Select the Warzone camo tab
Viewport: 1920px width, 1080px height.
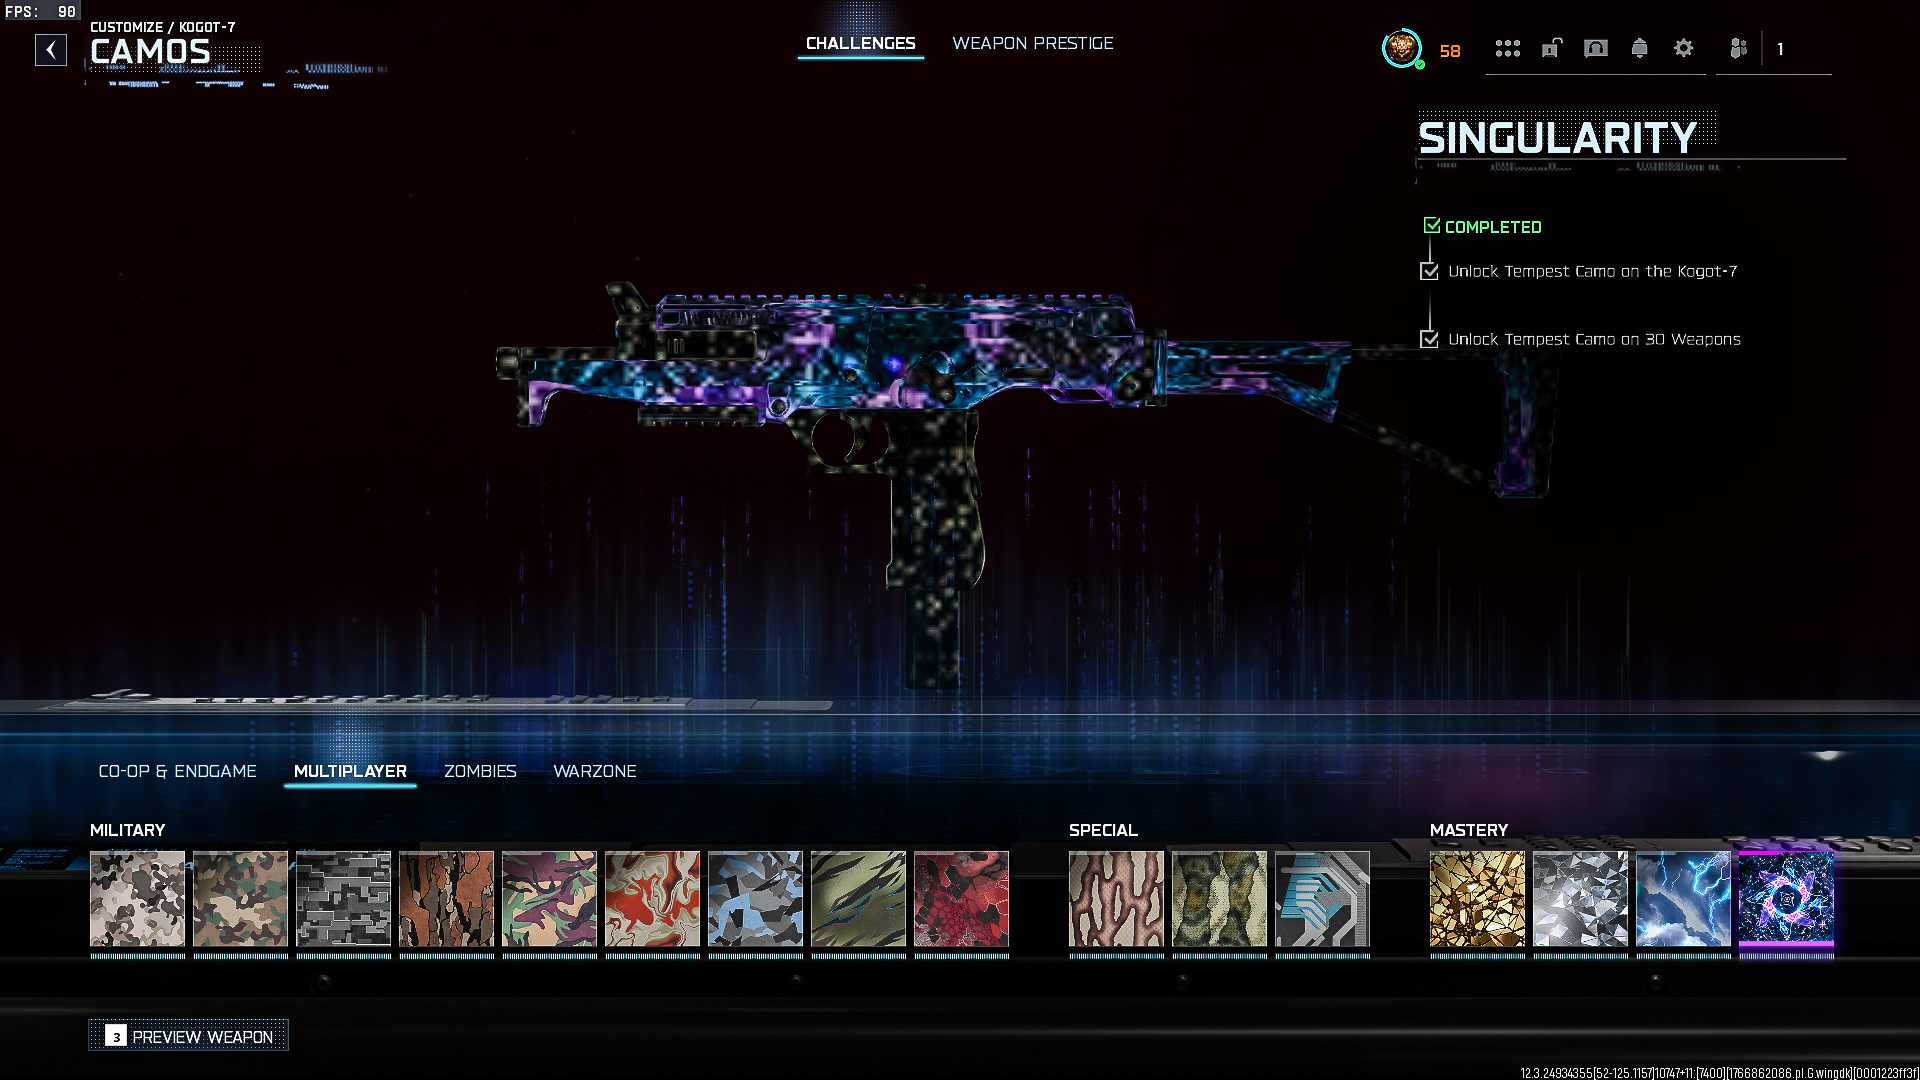click(595, 771)
